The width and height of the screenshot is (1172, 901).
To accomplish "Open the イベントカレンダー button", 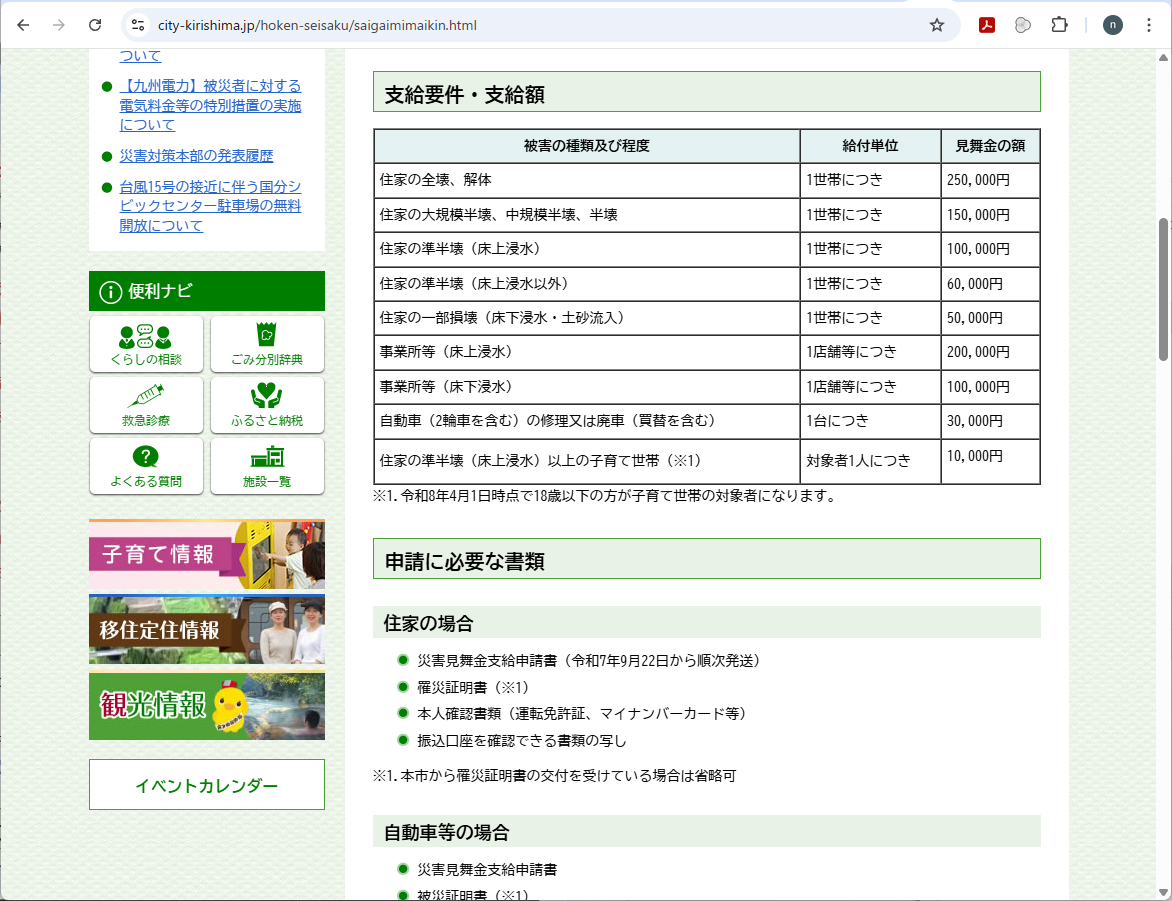I will 207,785.
